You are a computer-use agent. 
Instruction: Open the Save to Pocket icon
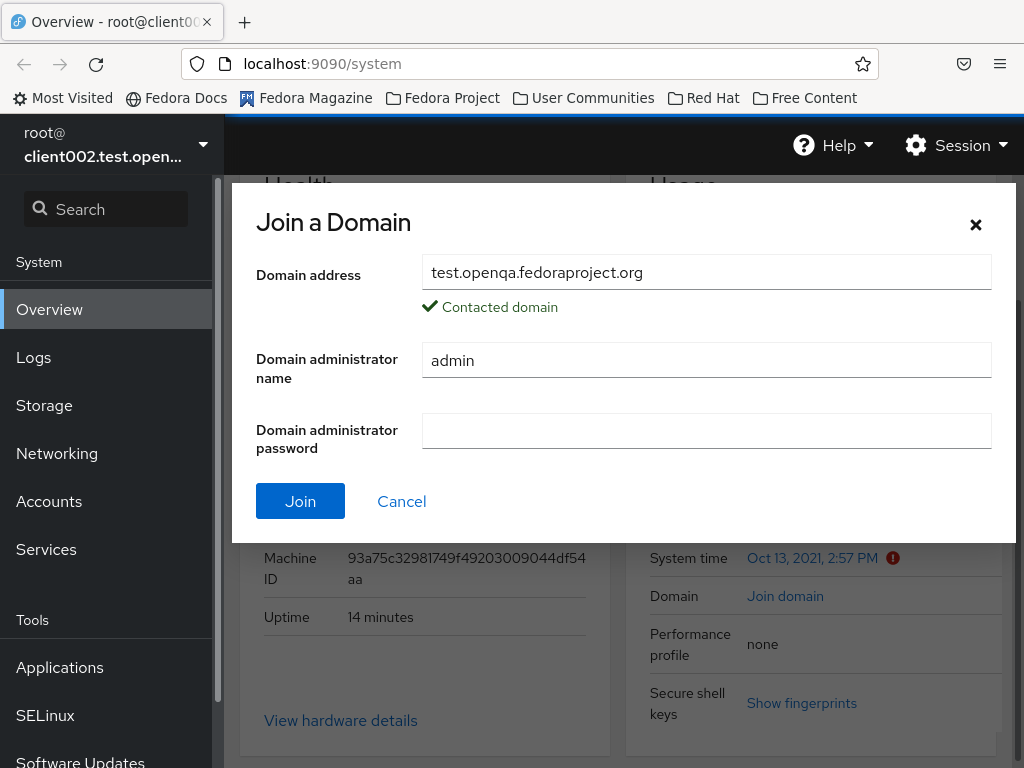pos(964,64)
